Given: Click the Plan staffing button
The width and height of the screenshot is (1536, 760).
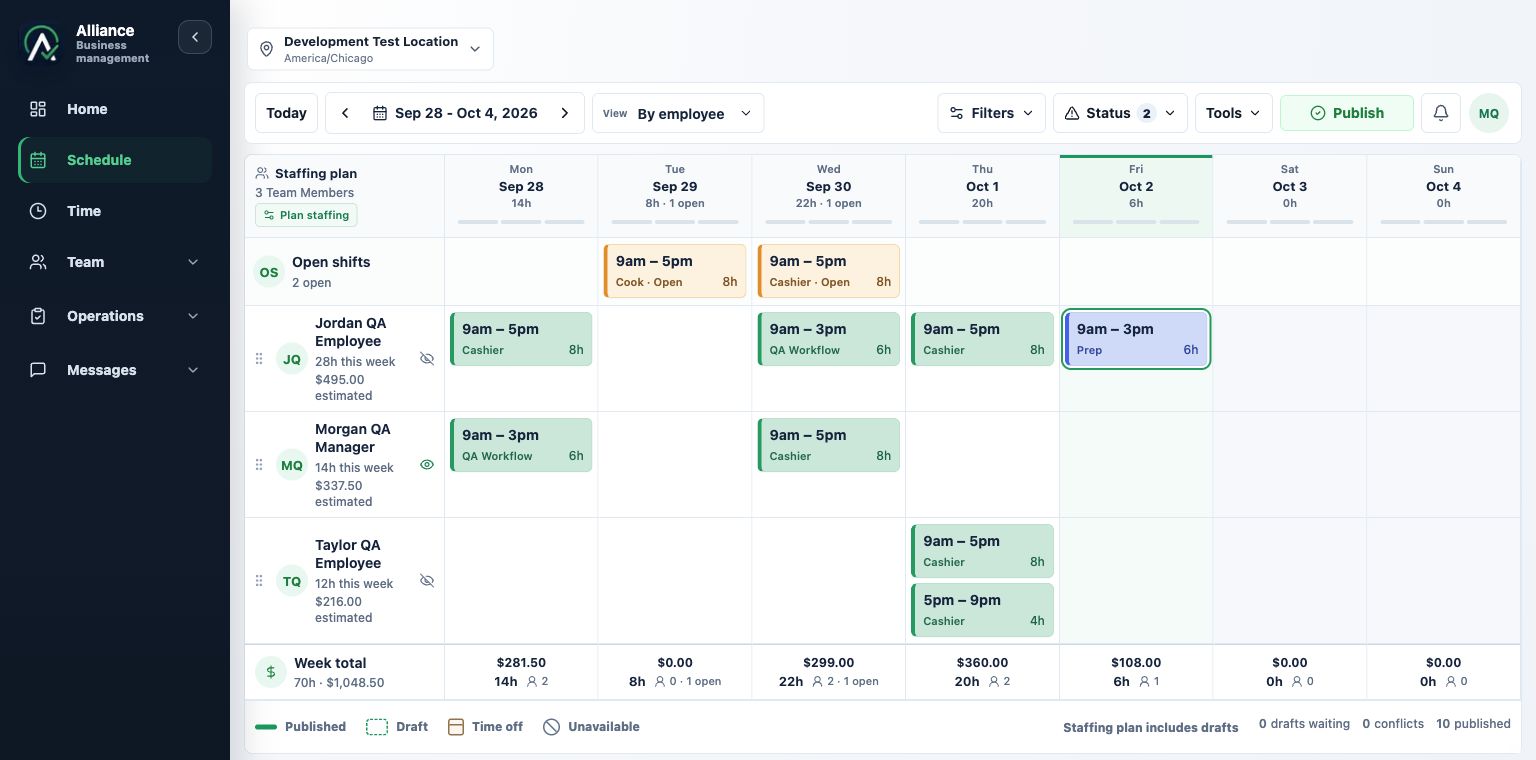Looking at the screenshot, I should pos(306,215).
